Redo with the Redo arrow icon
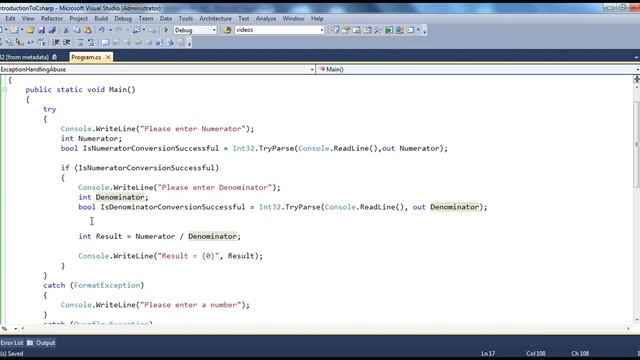This screenshot has height=360, width=640. coord(119,30)
